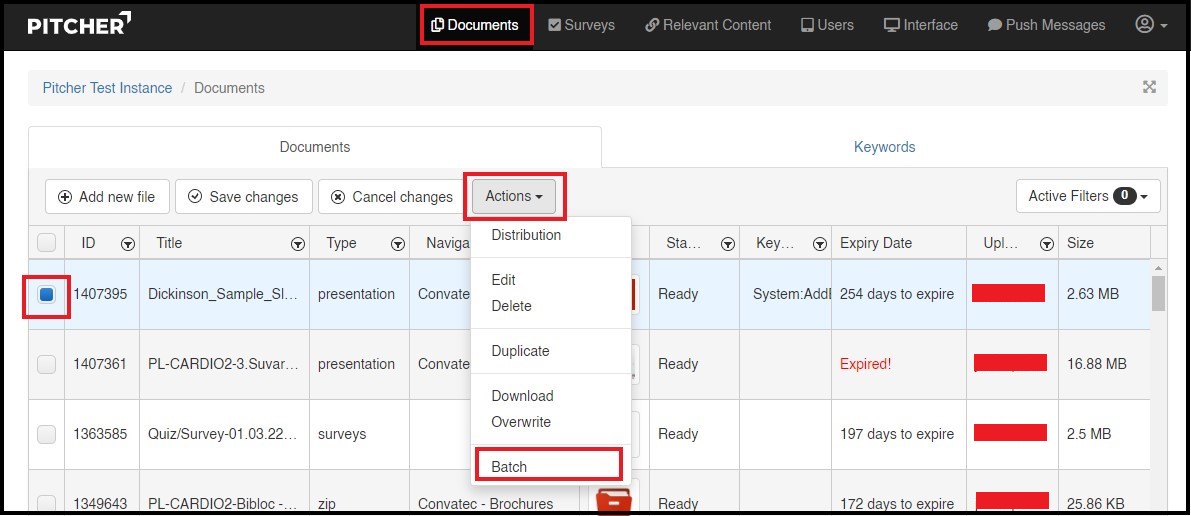Select Duplicate in the Actions menu
Screen dimensions: 1191x516
(x=520, y=351)
